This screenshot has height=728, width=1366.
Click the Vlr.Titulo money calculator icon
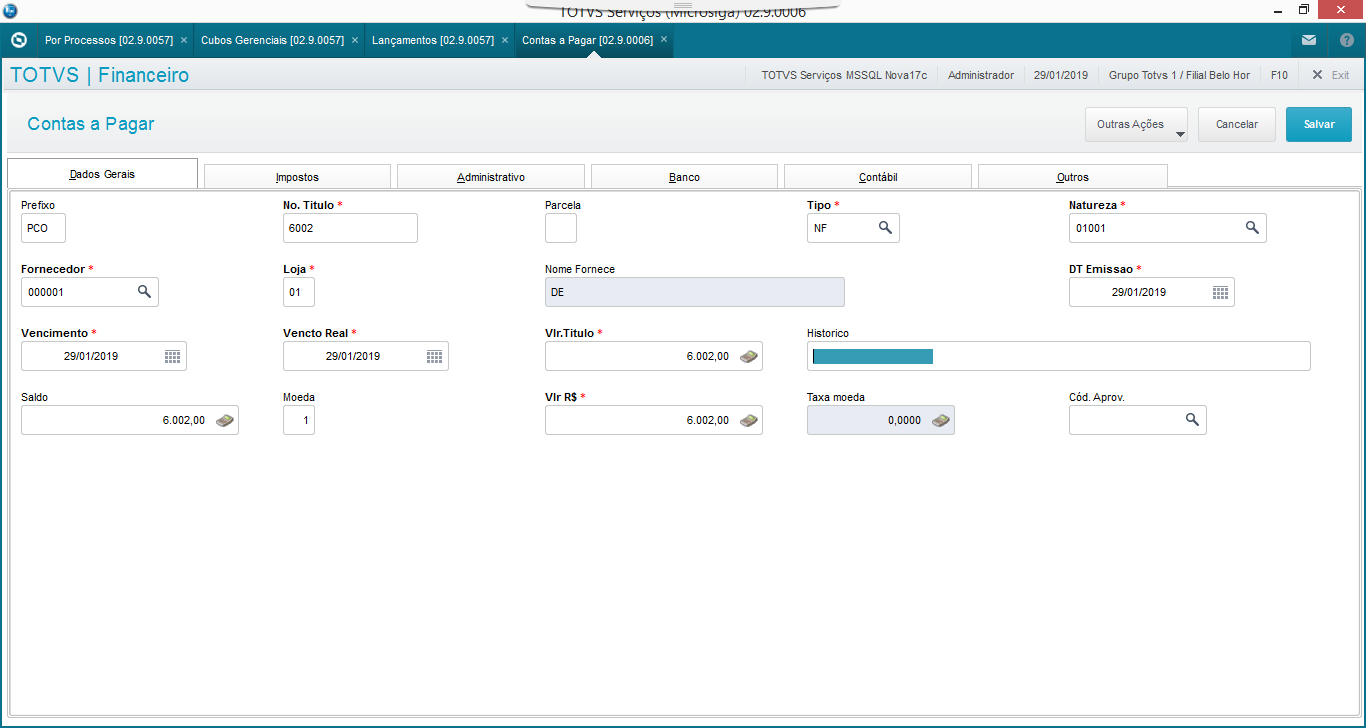pos(749,356)
